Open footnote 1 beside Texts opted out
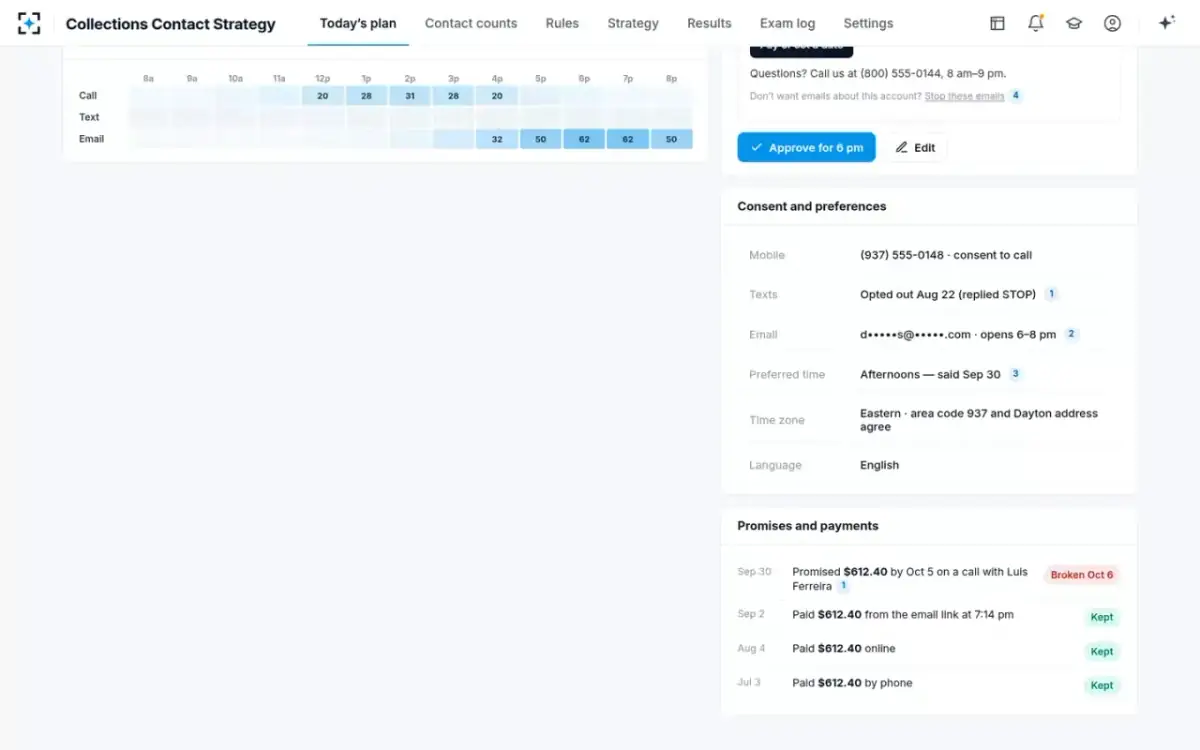This screenshot has width=1200, height=750. coord(1051,294)
